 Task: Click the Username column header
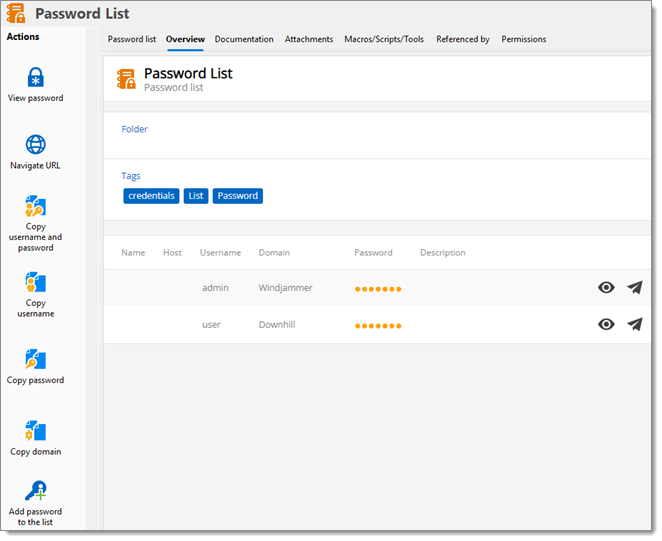pyautogui.click(x=220, y=253)
